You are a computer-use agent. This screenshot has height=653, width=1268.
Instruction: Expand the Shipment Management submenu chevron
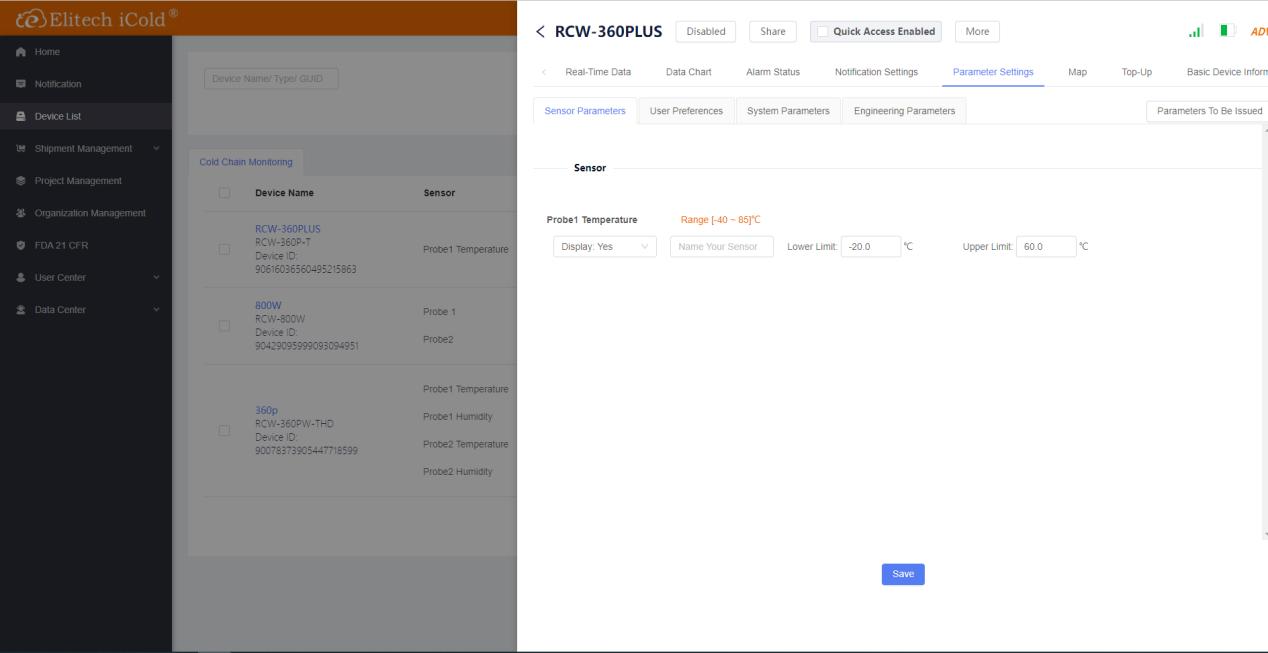click(x=155, y=149)
